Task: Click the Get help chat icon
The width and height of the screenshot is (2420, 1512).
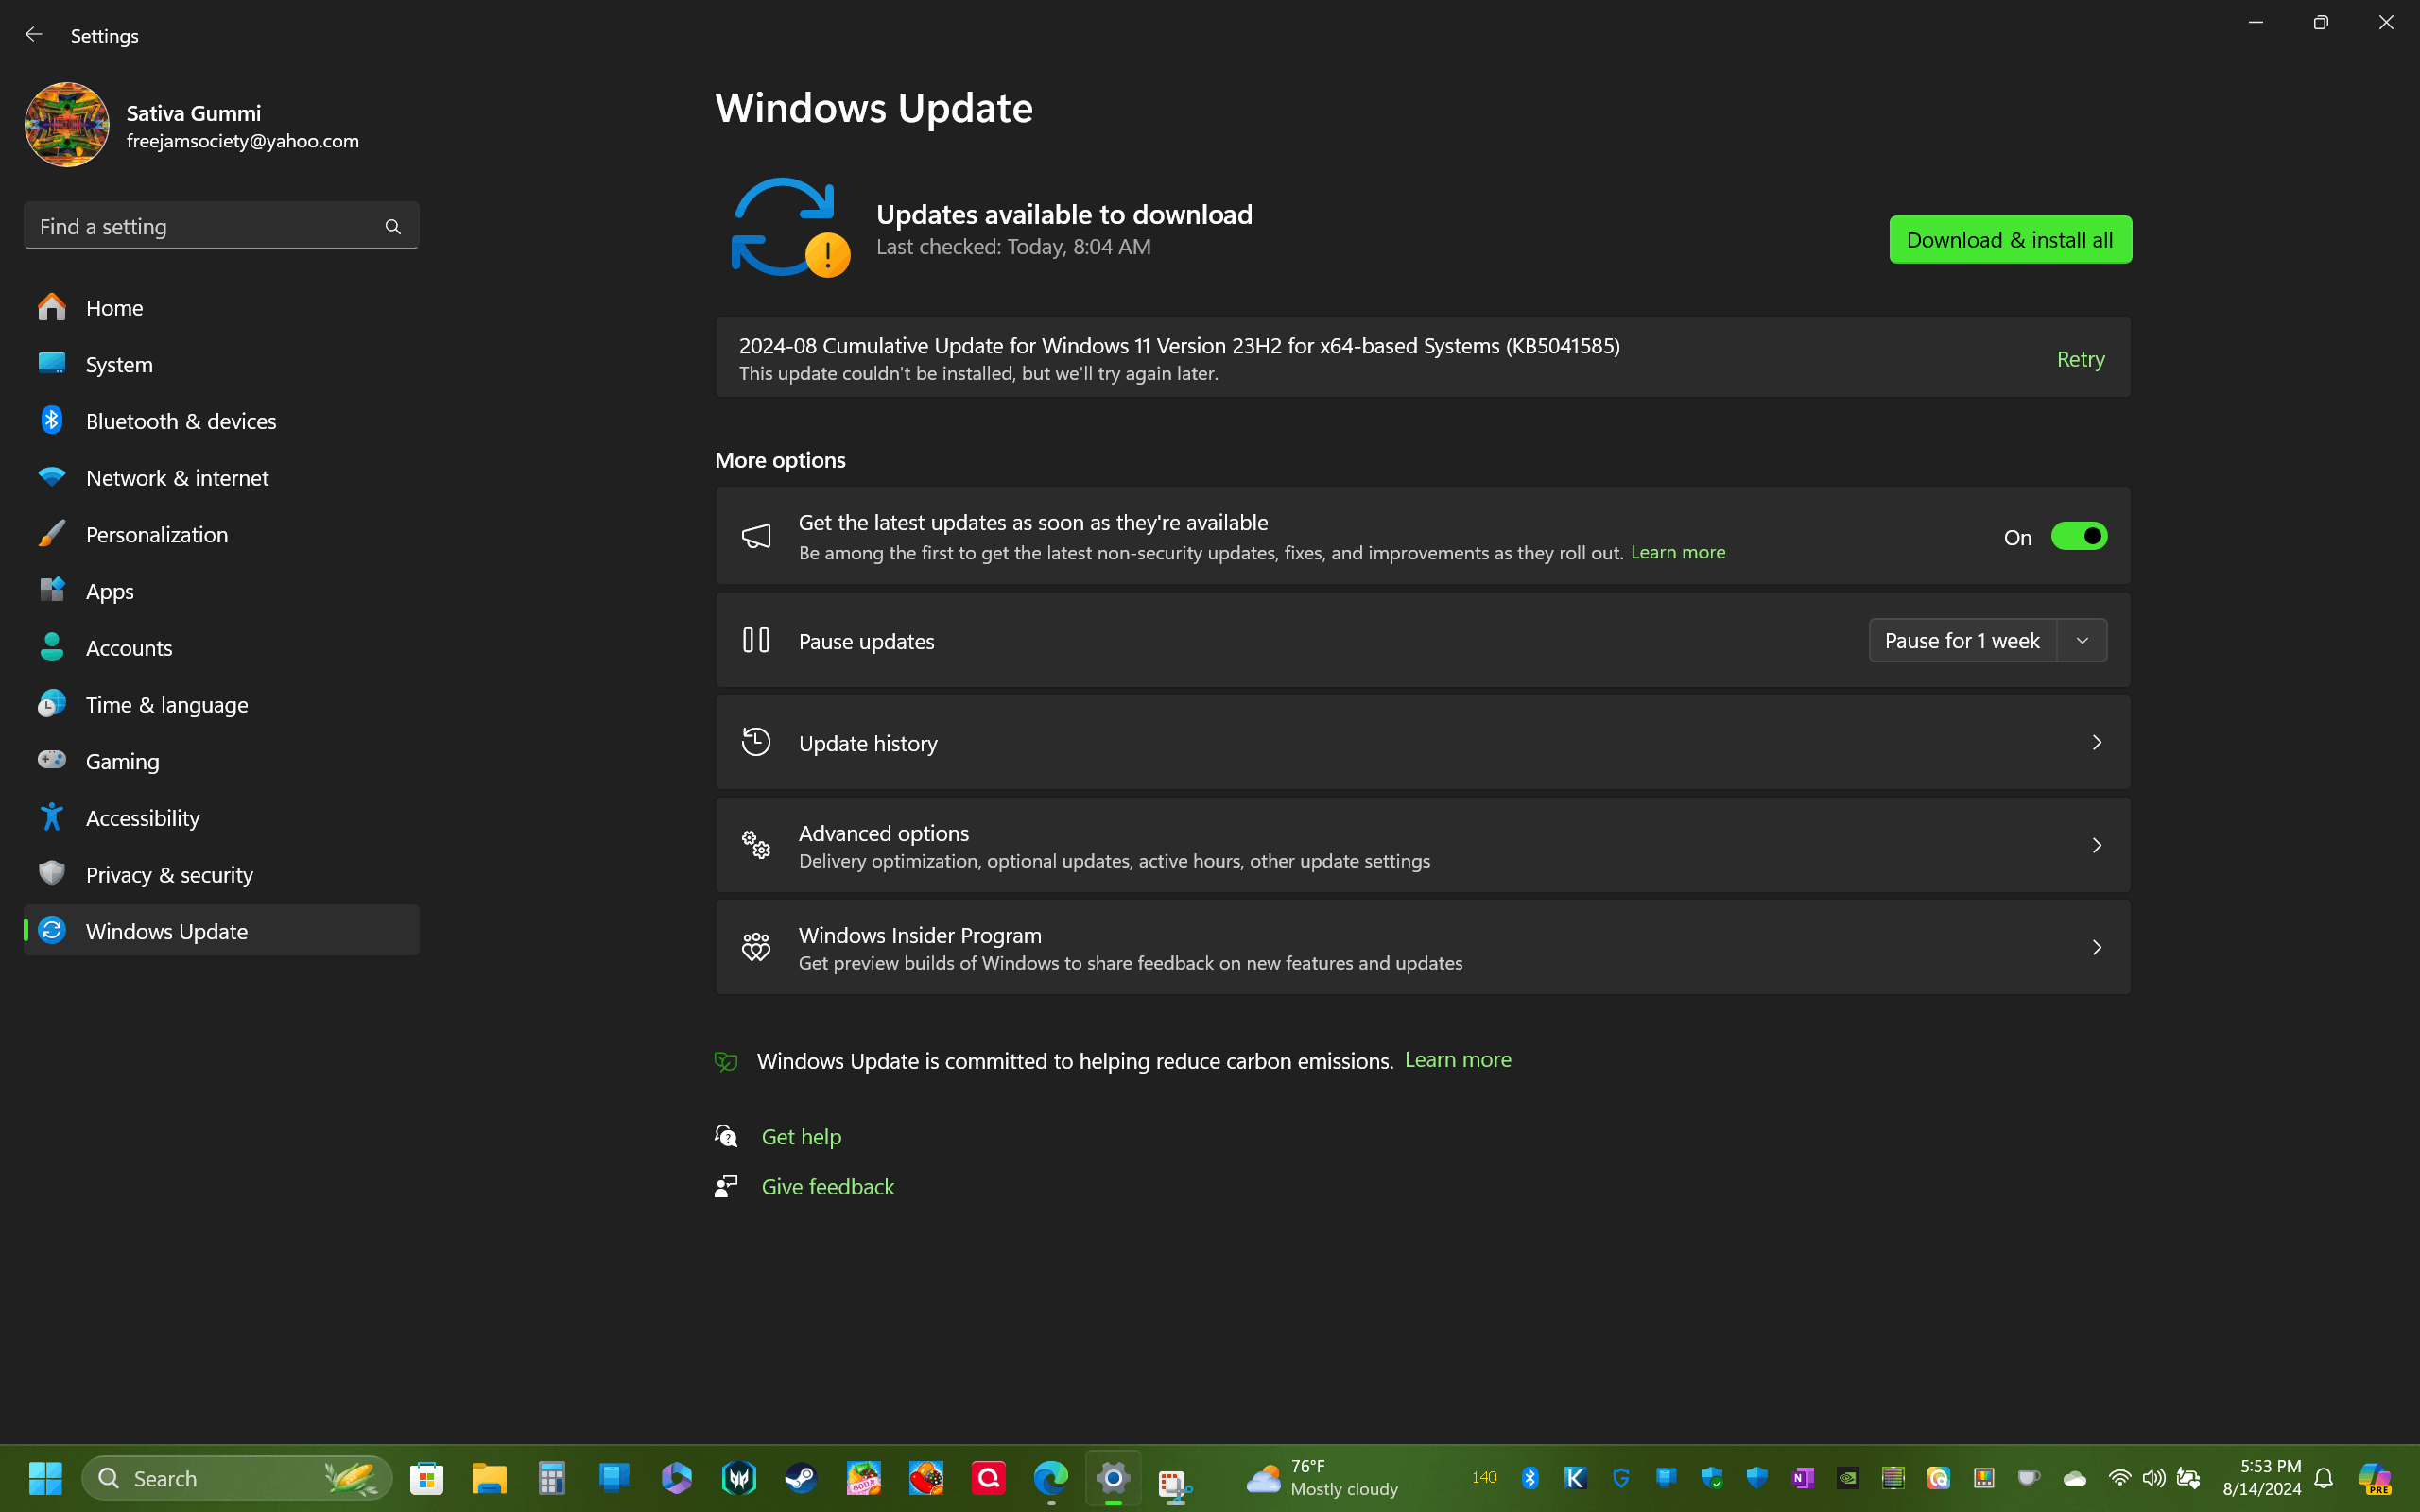Action: (x=726, y=1136)
